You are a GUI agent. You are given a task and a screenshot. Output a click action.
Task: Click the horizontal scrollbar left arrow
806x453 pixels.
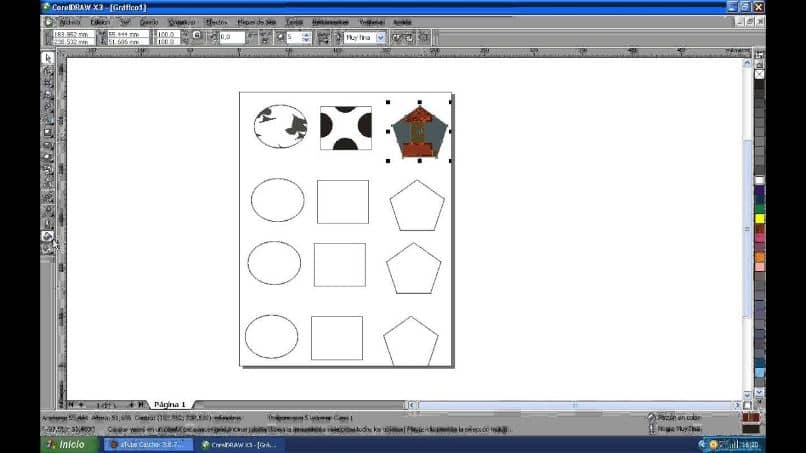tap(412, 405)
